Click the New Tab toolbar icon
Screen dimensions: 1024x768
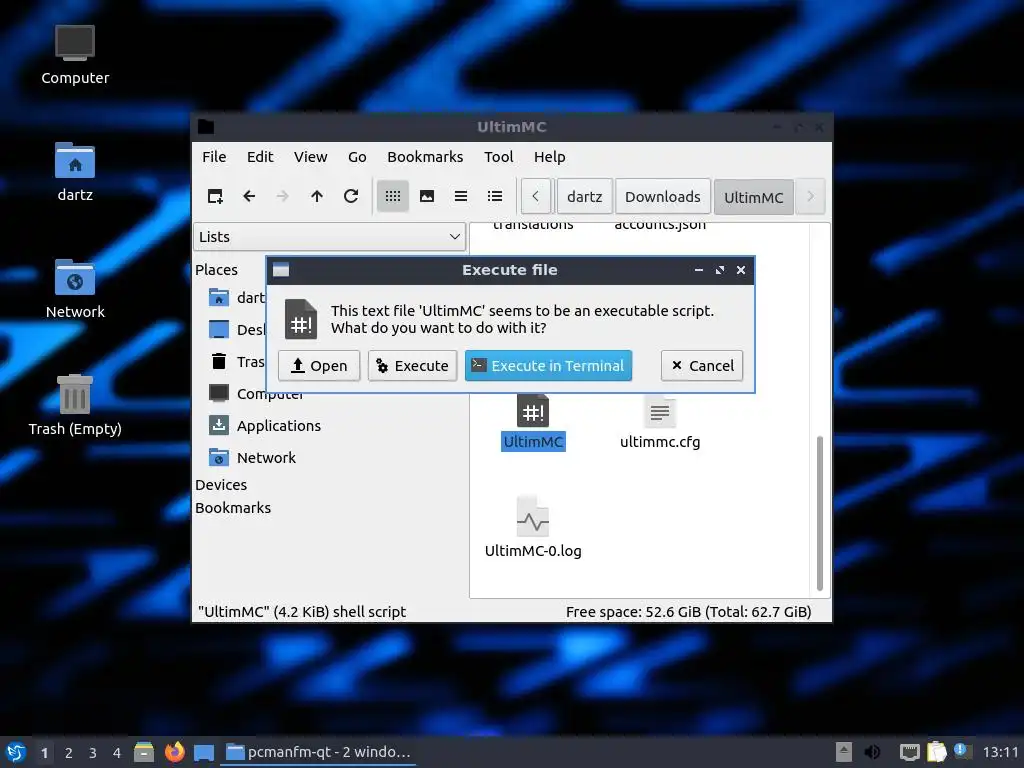click(215, 196)
